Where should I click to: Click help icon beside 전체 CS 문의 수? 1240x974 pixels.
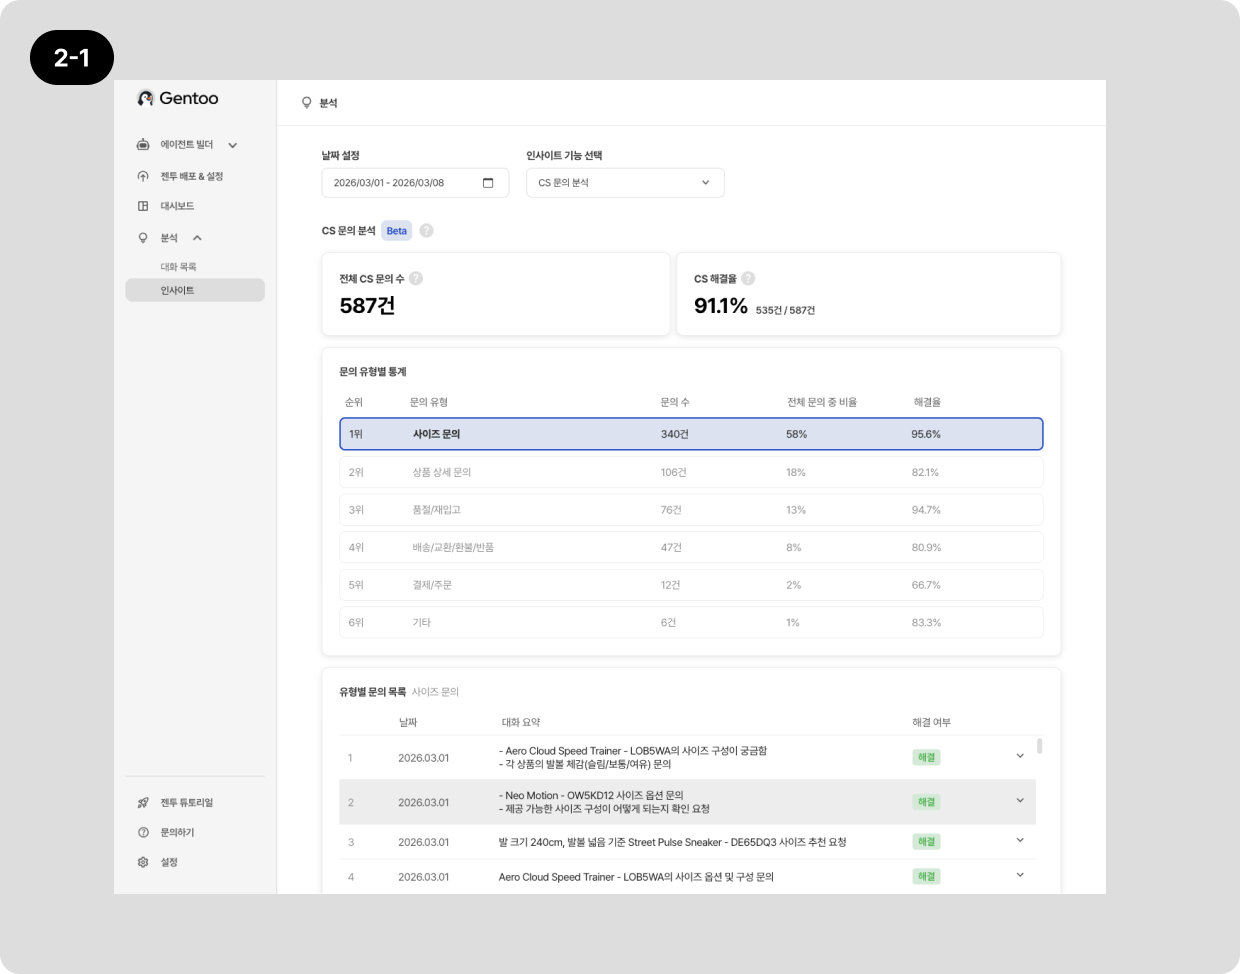[x=416, y=279]
